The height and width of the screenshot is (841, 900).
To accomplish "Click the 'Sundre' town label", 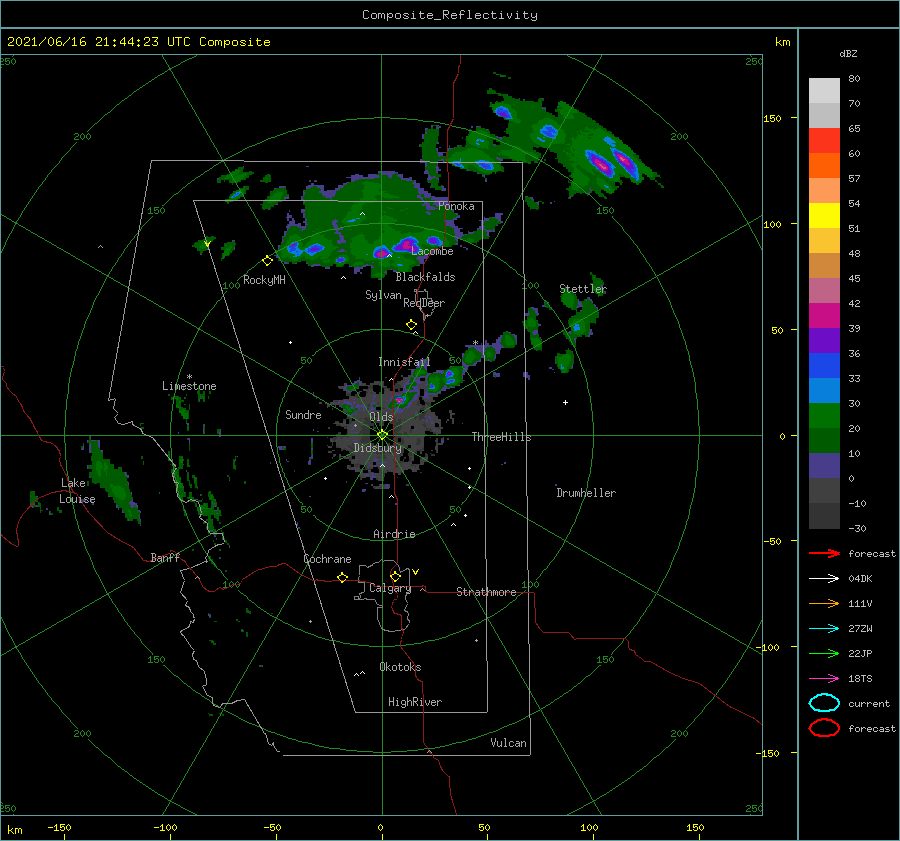I will 303,414.
